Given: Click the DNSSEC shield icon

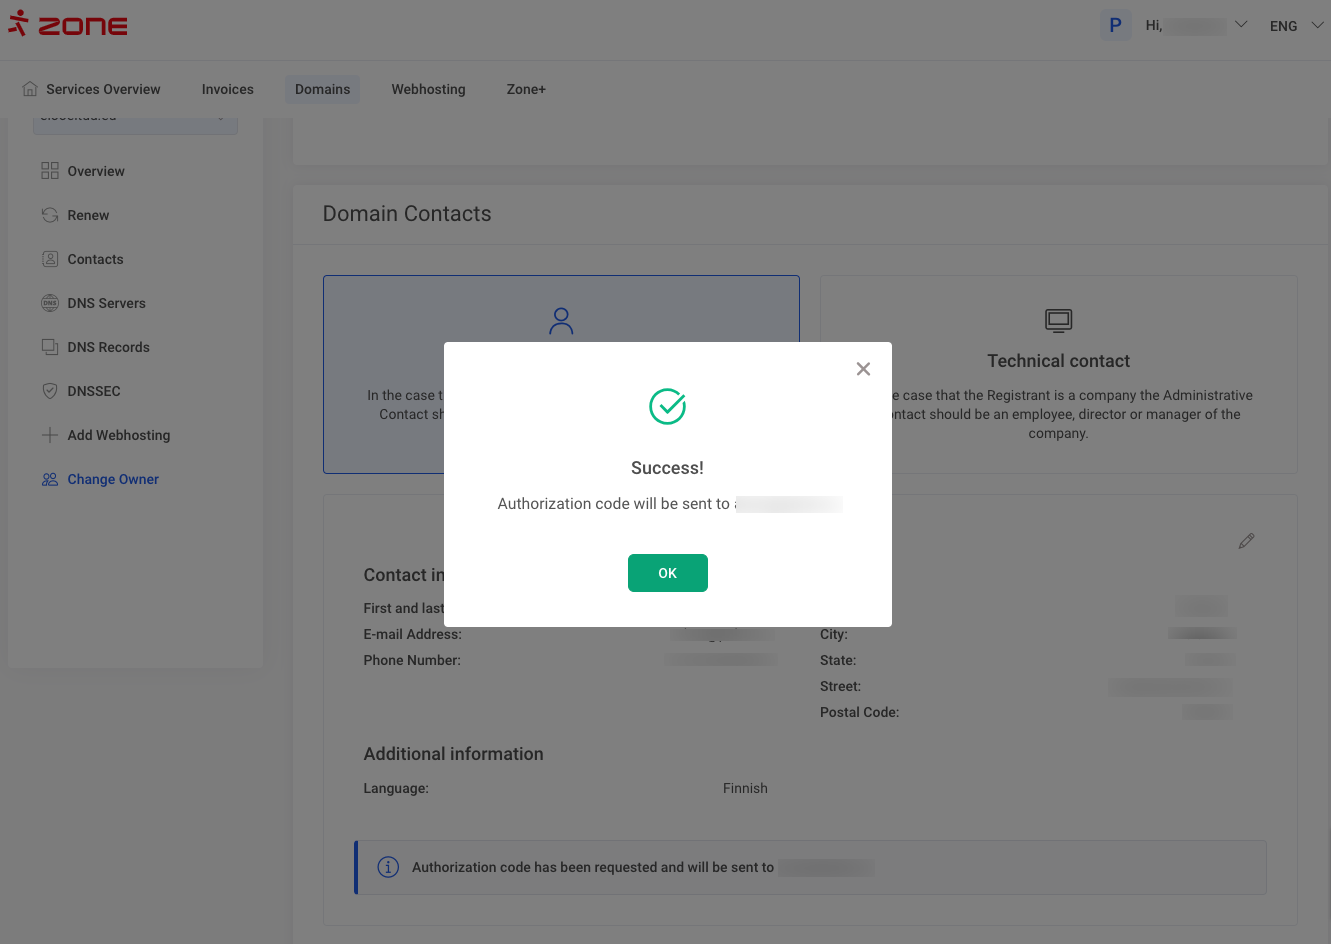Looking at the screenshot, I should coord(50,391).
